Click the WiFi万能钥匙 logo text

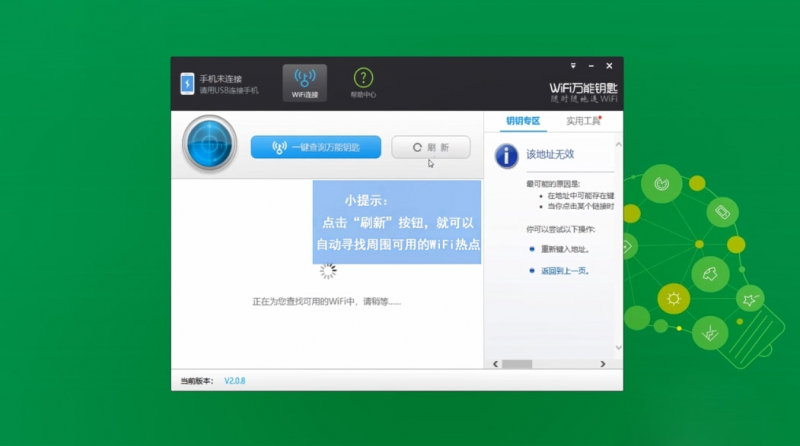[x=583, y=88]
